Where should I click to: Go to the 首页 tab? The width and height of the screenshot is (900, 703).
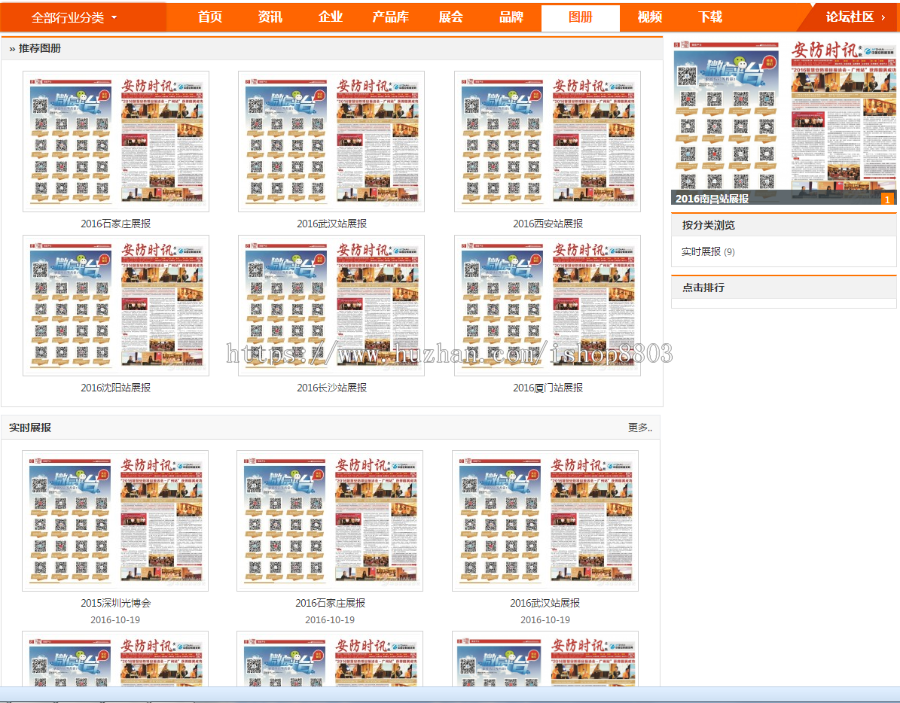(x=210, y=17)
